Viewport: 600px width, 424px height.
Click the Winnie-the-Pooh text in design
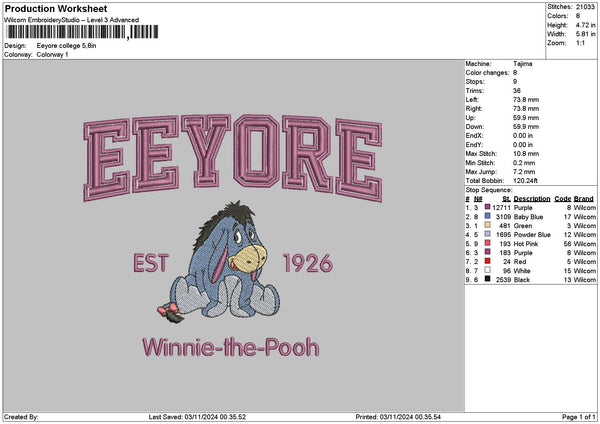click(231, 347)
